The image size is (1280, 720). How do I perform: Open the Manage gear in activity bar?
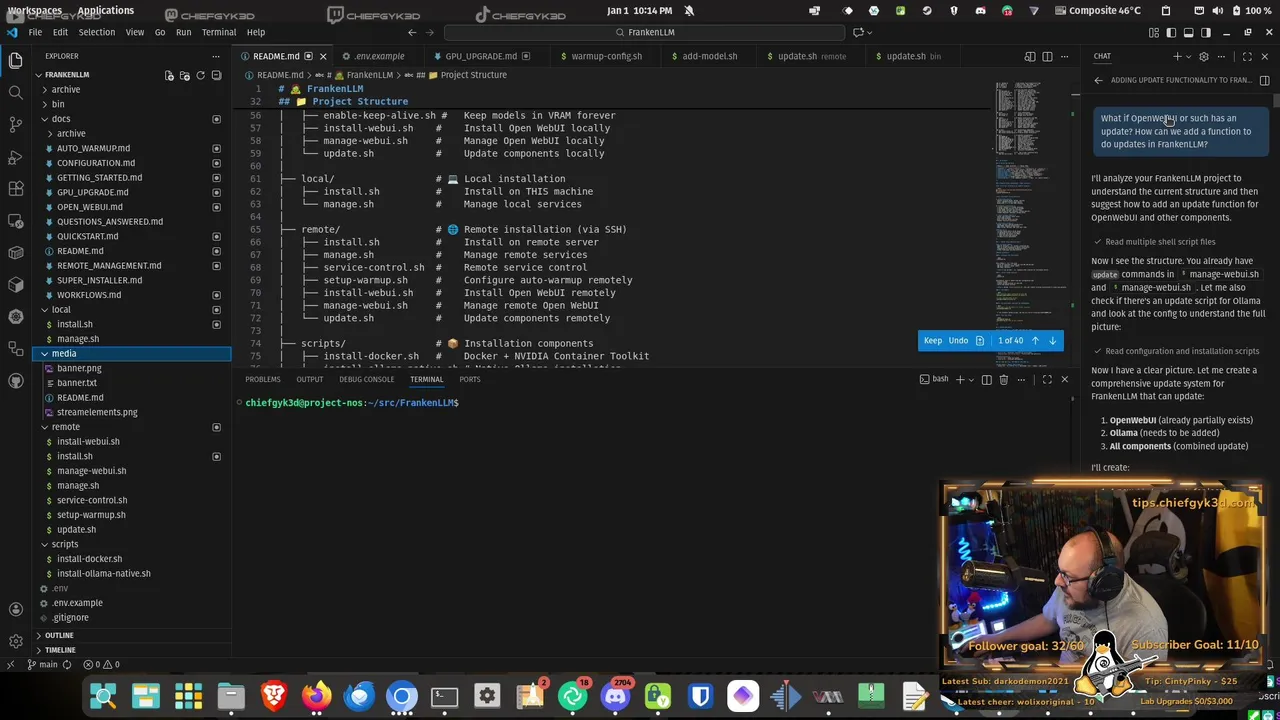(x=15, y=641)
